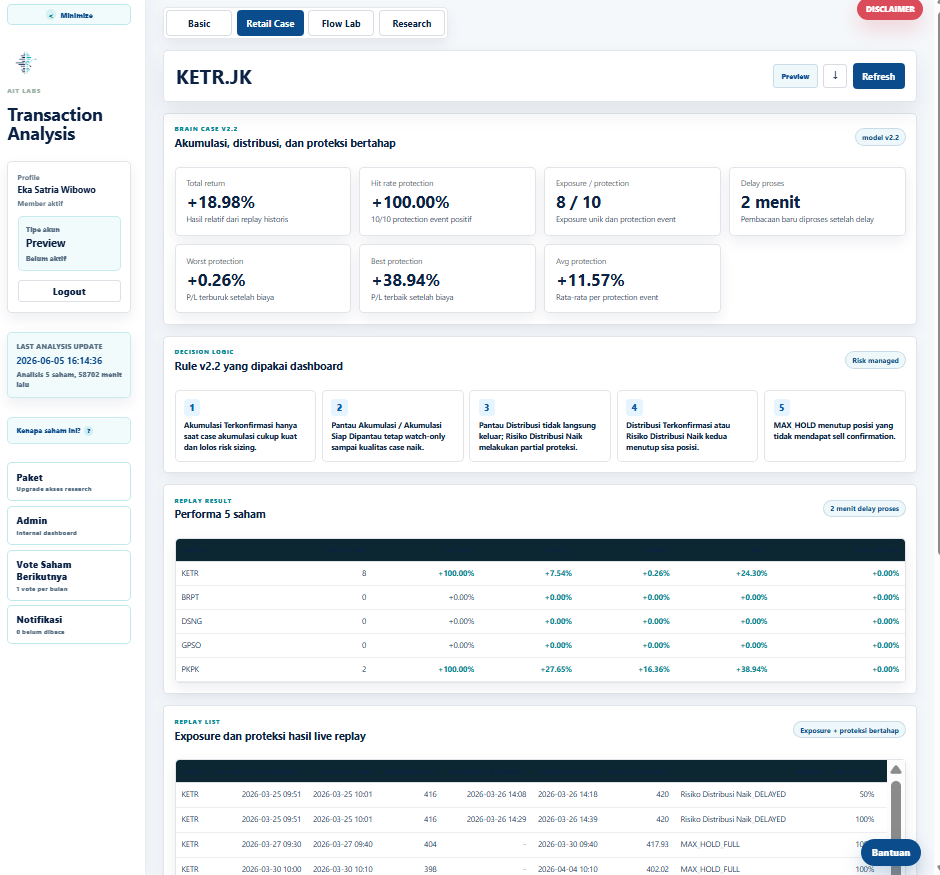
Task: Minimize the sidebar panel
Action: click(69, 15)
